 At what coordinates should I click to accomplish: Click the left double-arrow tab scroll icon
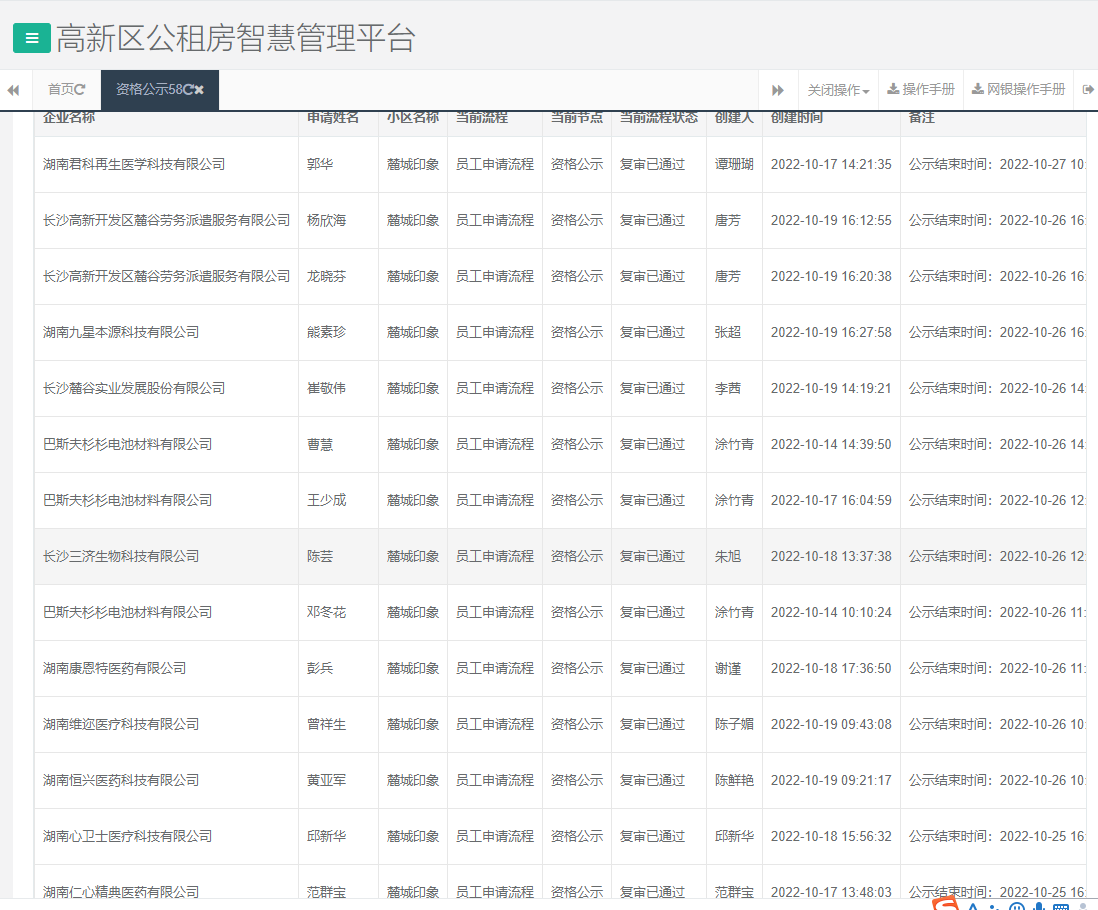tap(13, 89)
